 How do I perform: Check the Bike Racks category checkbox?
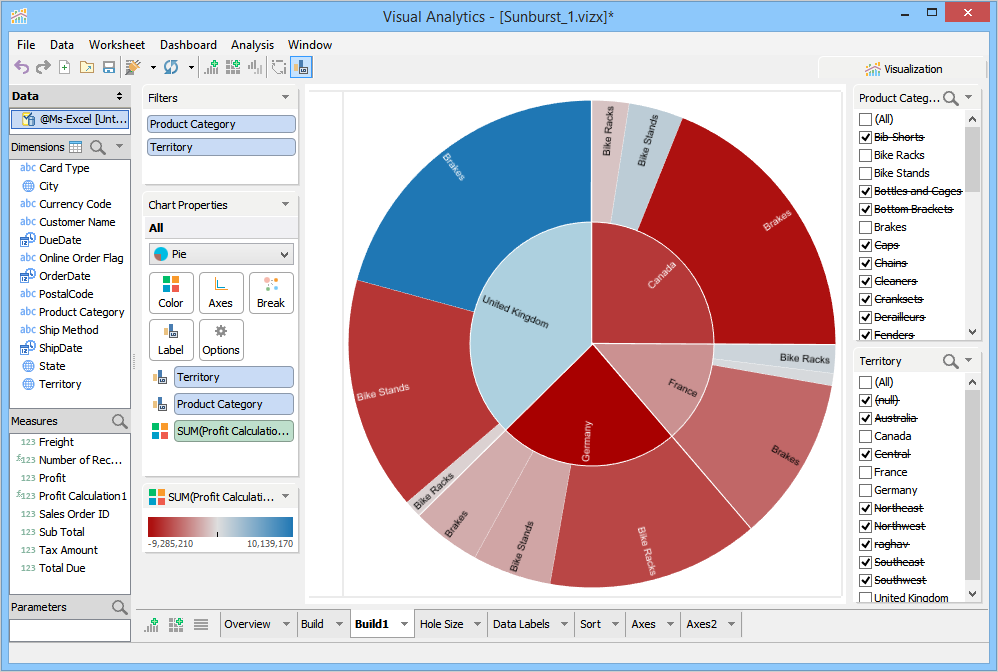coord(865,155)
